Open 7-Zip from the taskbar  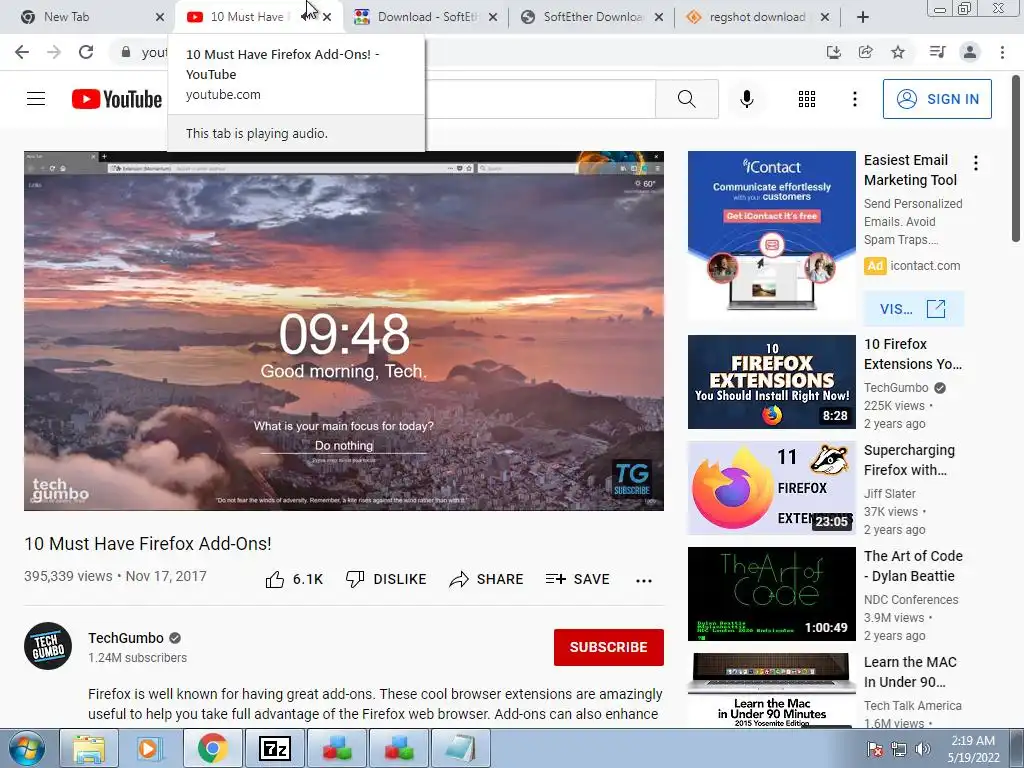tap(274, 748)
